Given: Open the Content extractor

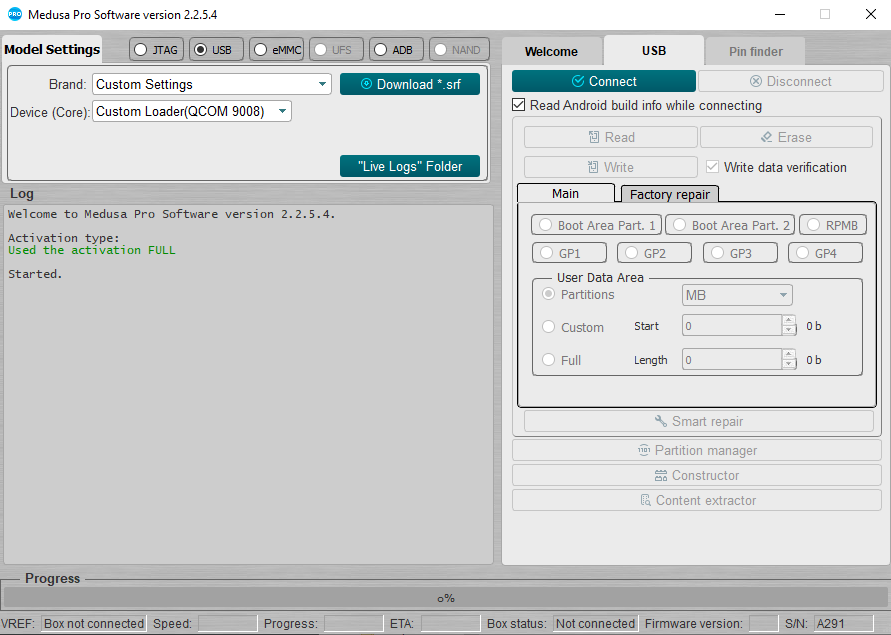Looking at the screenshot, I should click(x=697, y=500).
